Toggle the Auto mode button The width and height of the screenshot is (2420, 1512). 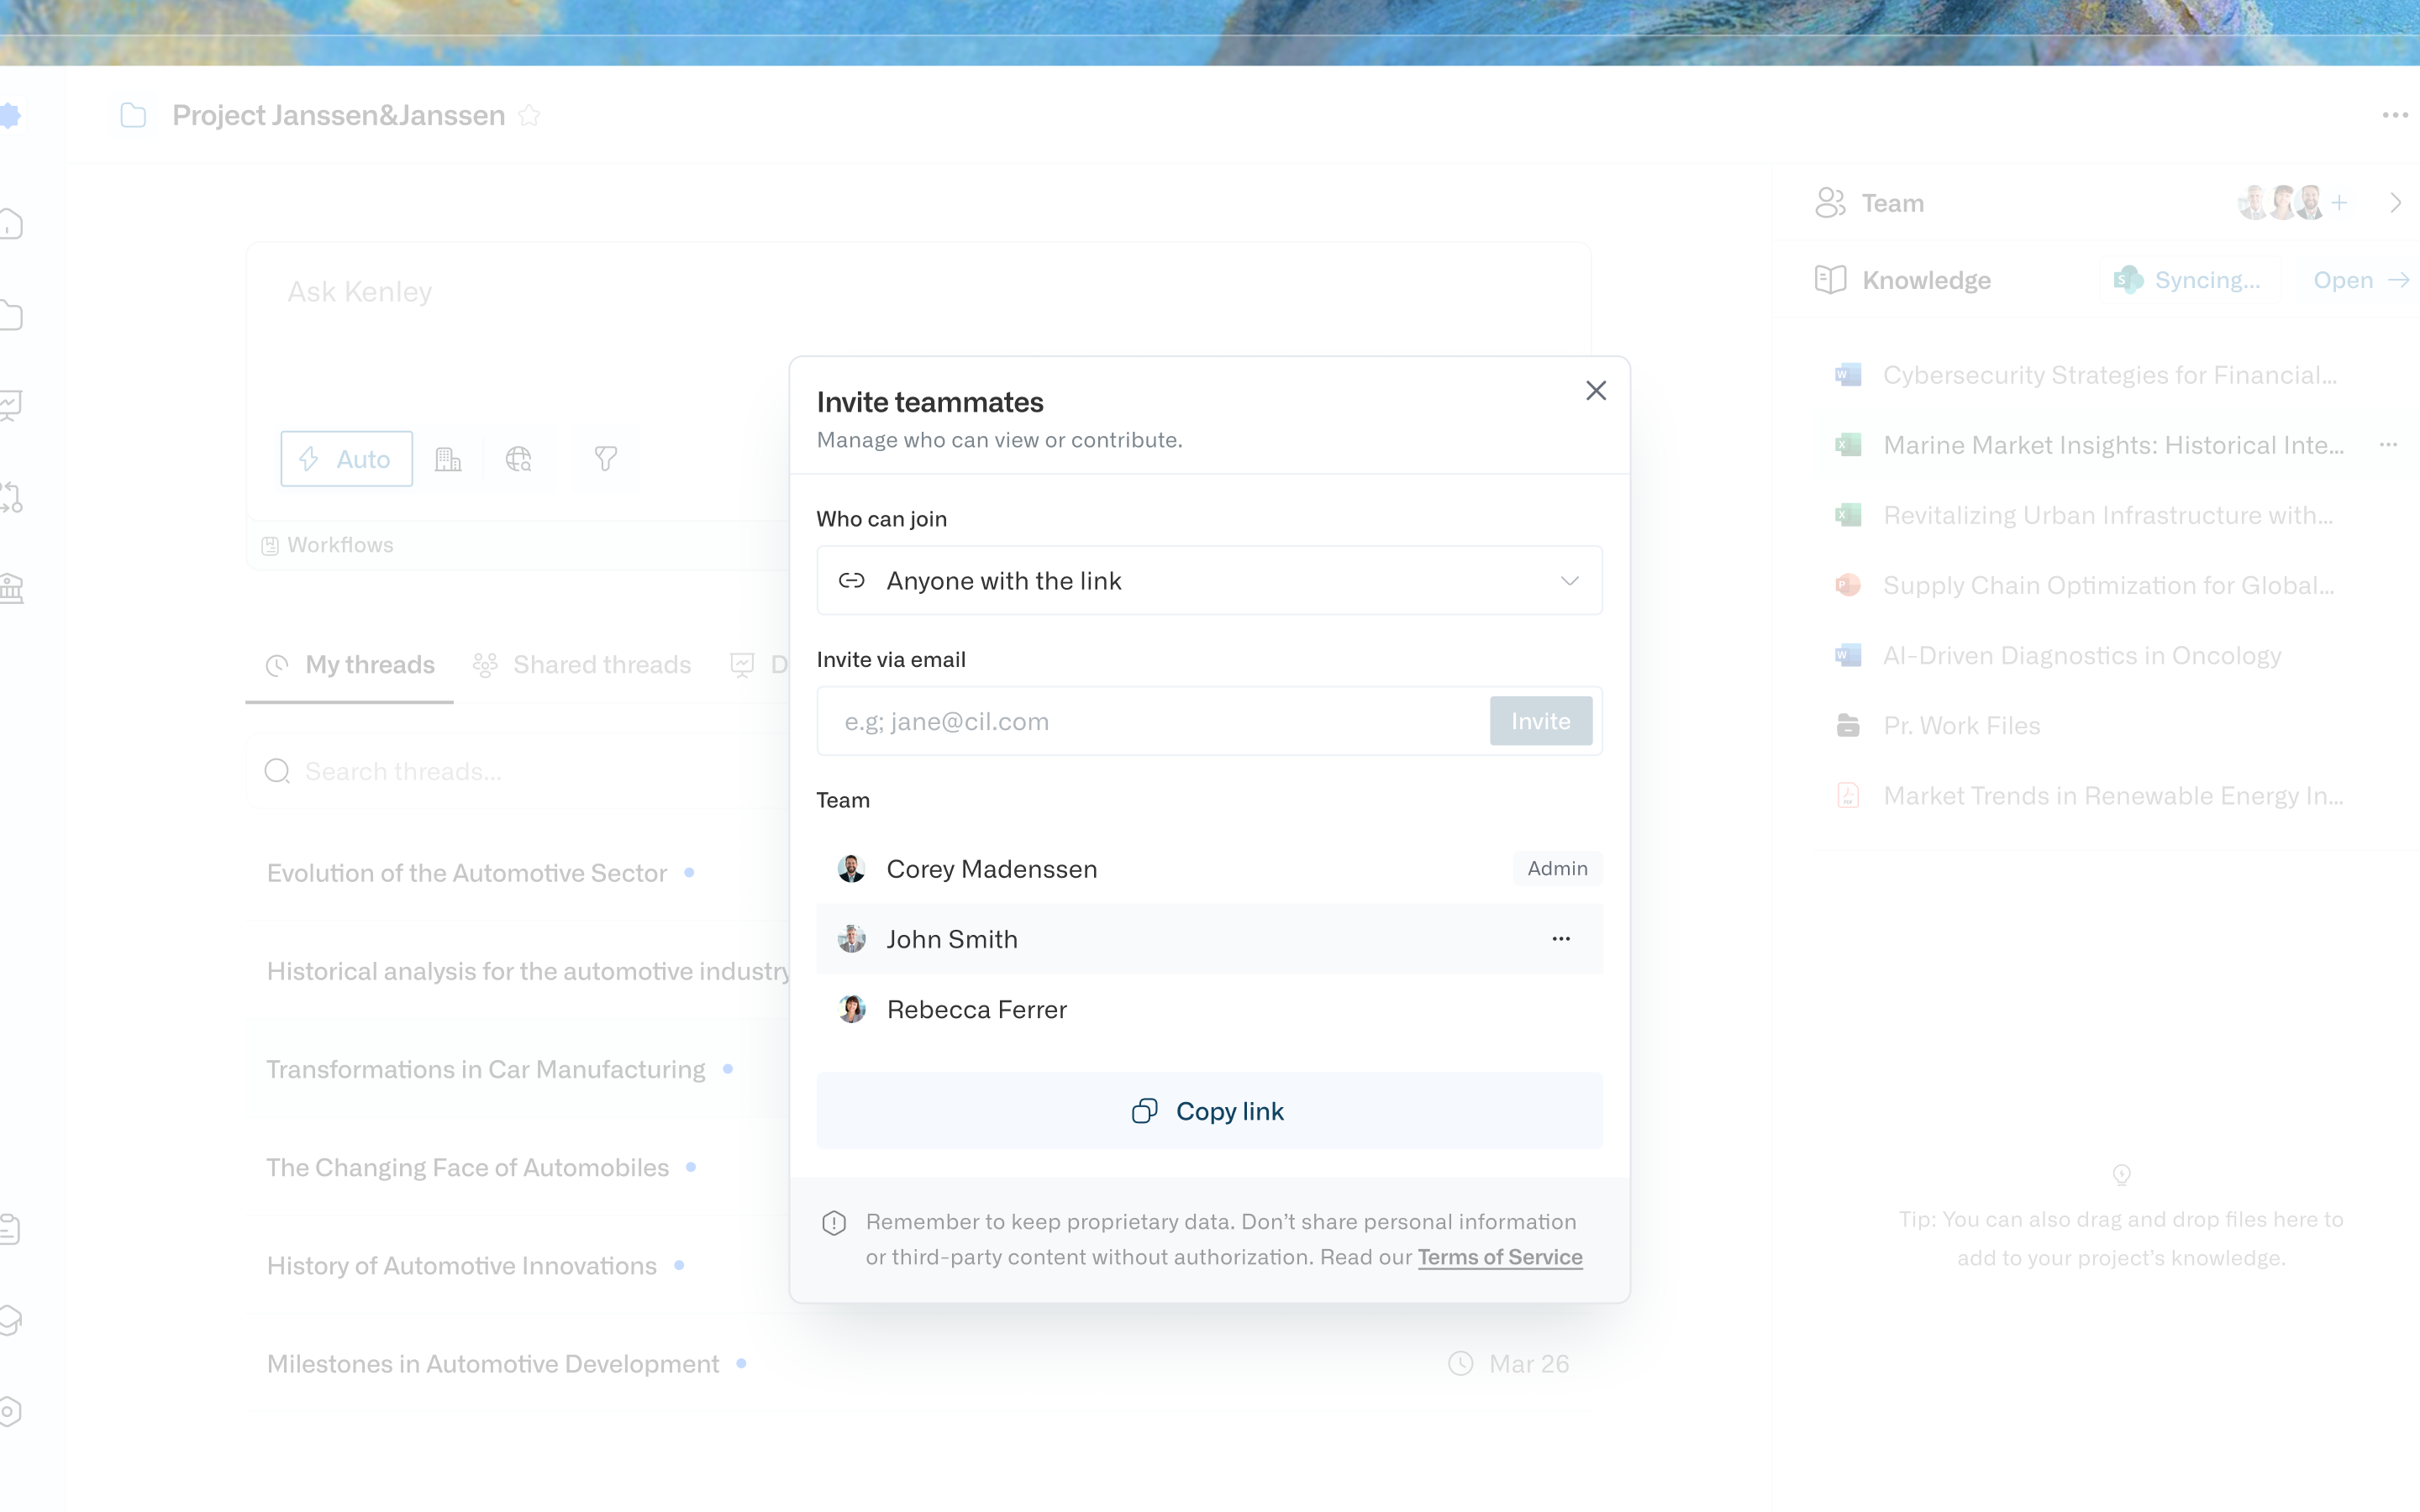pos(346,459)
